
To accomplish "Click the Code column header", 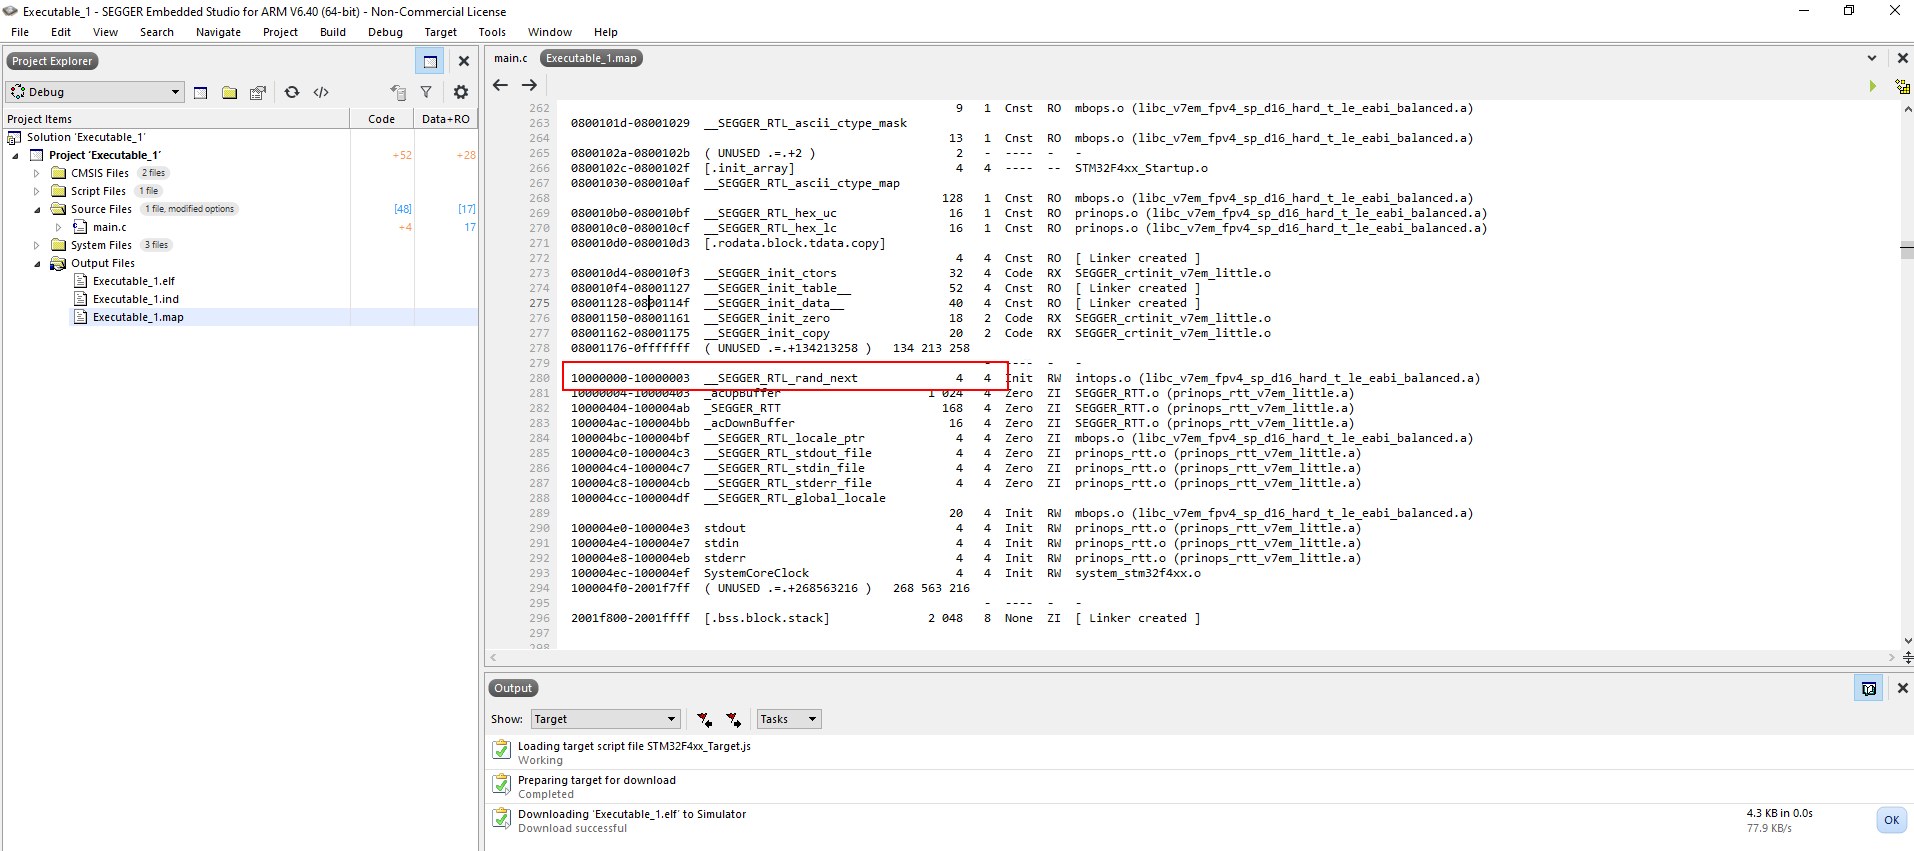I will point(382,119).
